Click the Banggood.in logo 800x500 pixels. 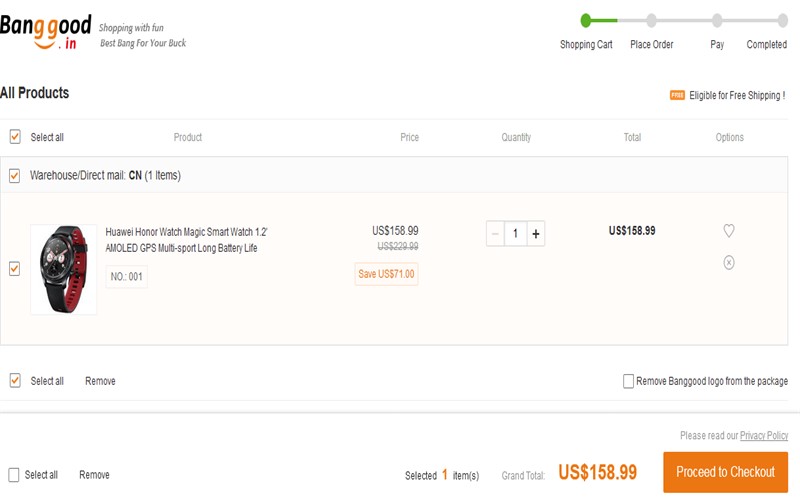[46, 31]
